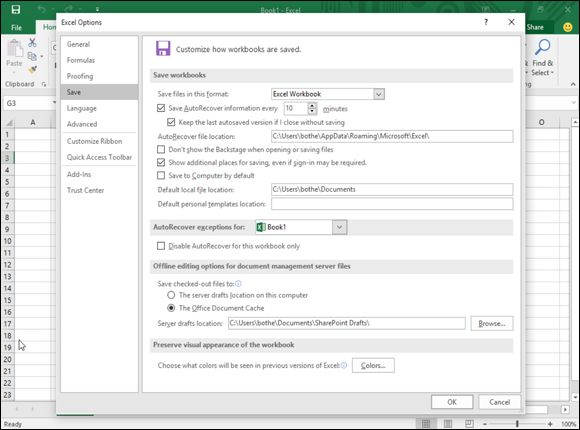Open the Advanced options category
The width and height of the screenshot is (580, 430).
point(82,124)
